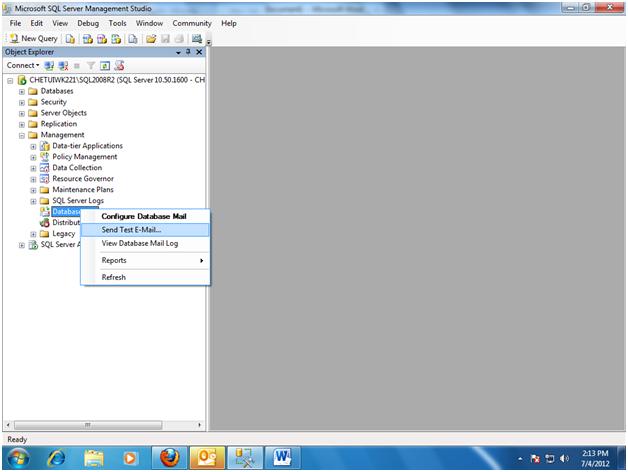Image resolution: width=628 pixels, height=472 pixels.
Task: Open the toolbar options overflow arrow
Action: 209,40
